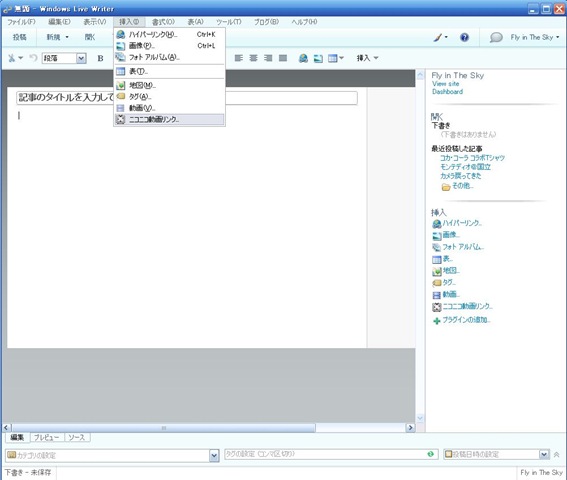The height and width of the screenshot is (480, 567).
Task: Select タグ entry in the insert menu
Action: pos(169,97)
